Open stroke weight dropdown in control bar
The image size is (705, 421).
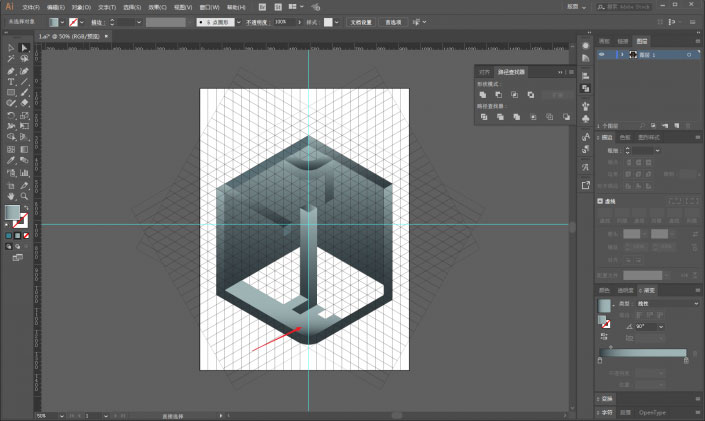coord(138,22)
